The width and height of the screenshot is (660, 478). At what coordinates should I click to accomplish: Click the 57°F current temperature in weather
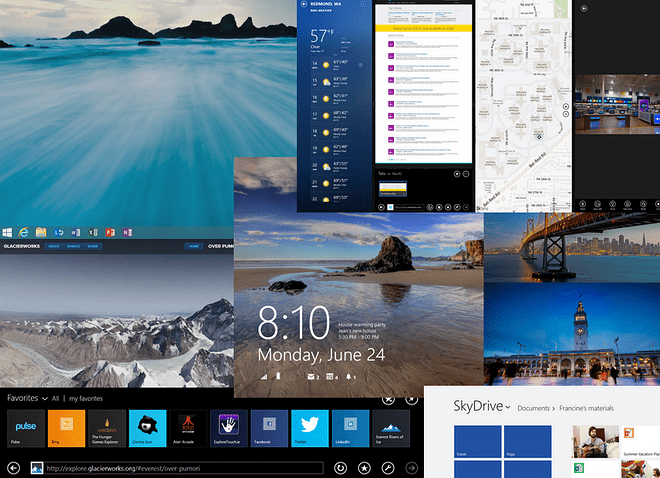pyautogui.click(x=322, y=35)
